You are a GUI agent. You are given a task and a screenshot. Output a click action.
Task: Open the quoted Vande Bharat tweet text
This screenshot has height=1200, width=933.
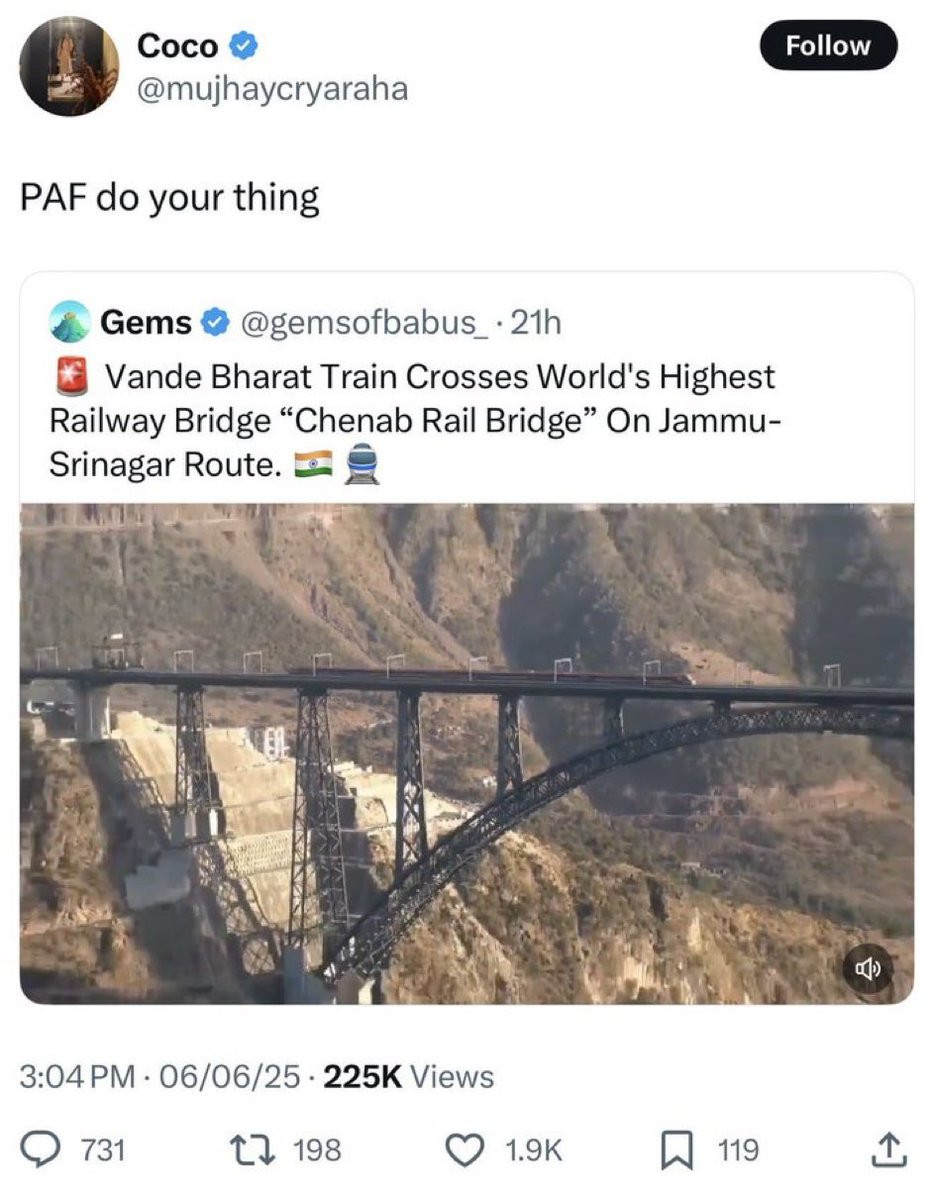(412, 421)
